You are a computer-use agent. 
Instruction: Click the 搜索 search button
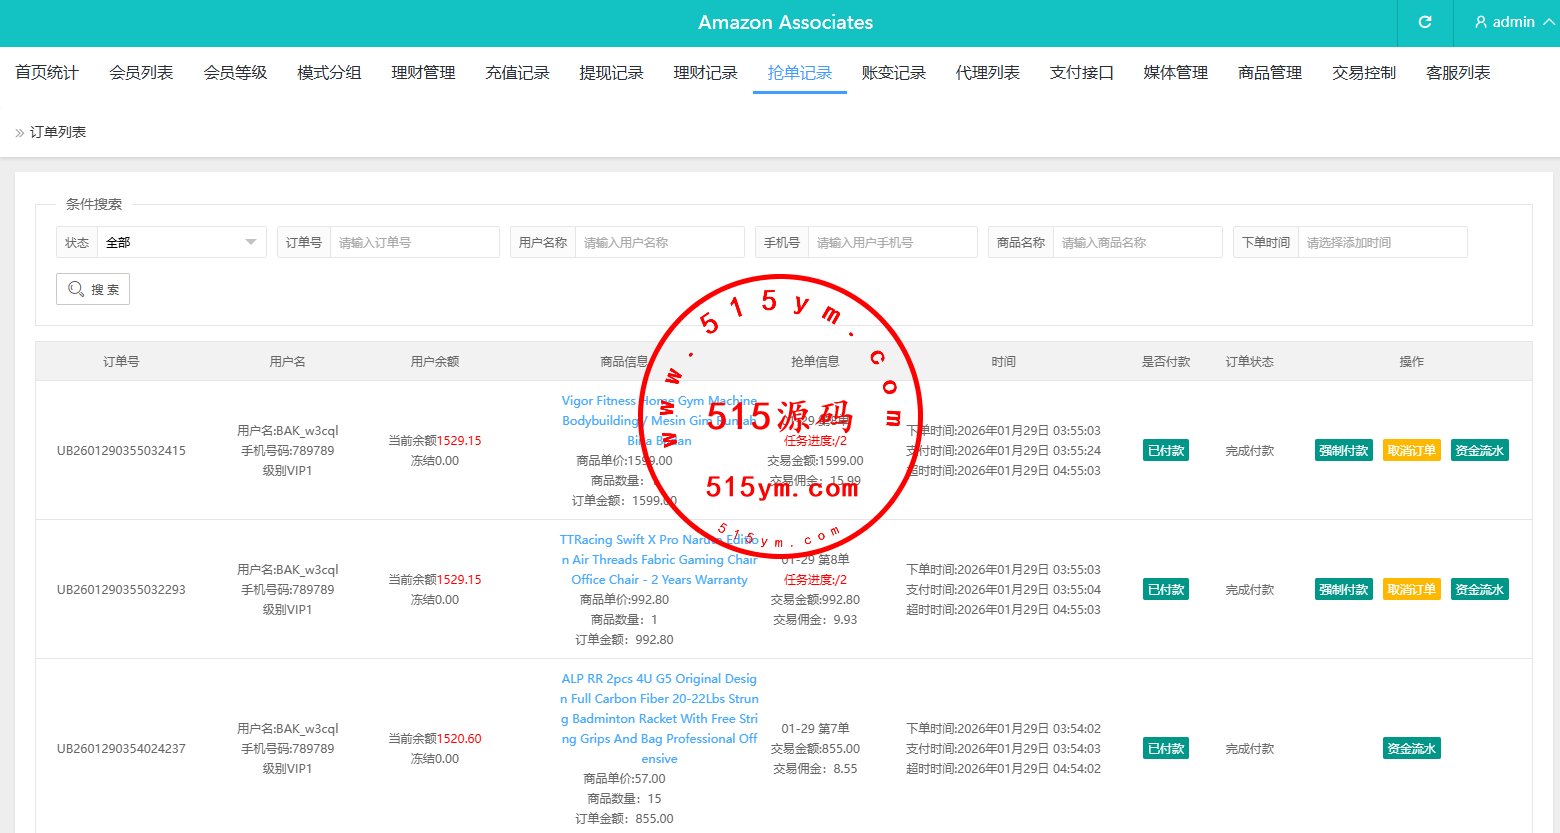tap(93, 289)
